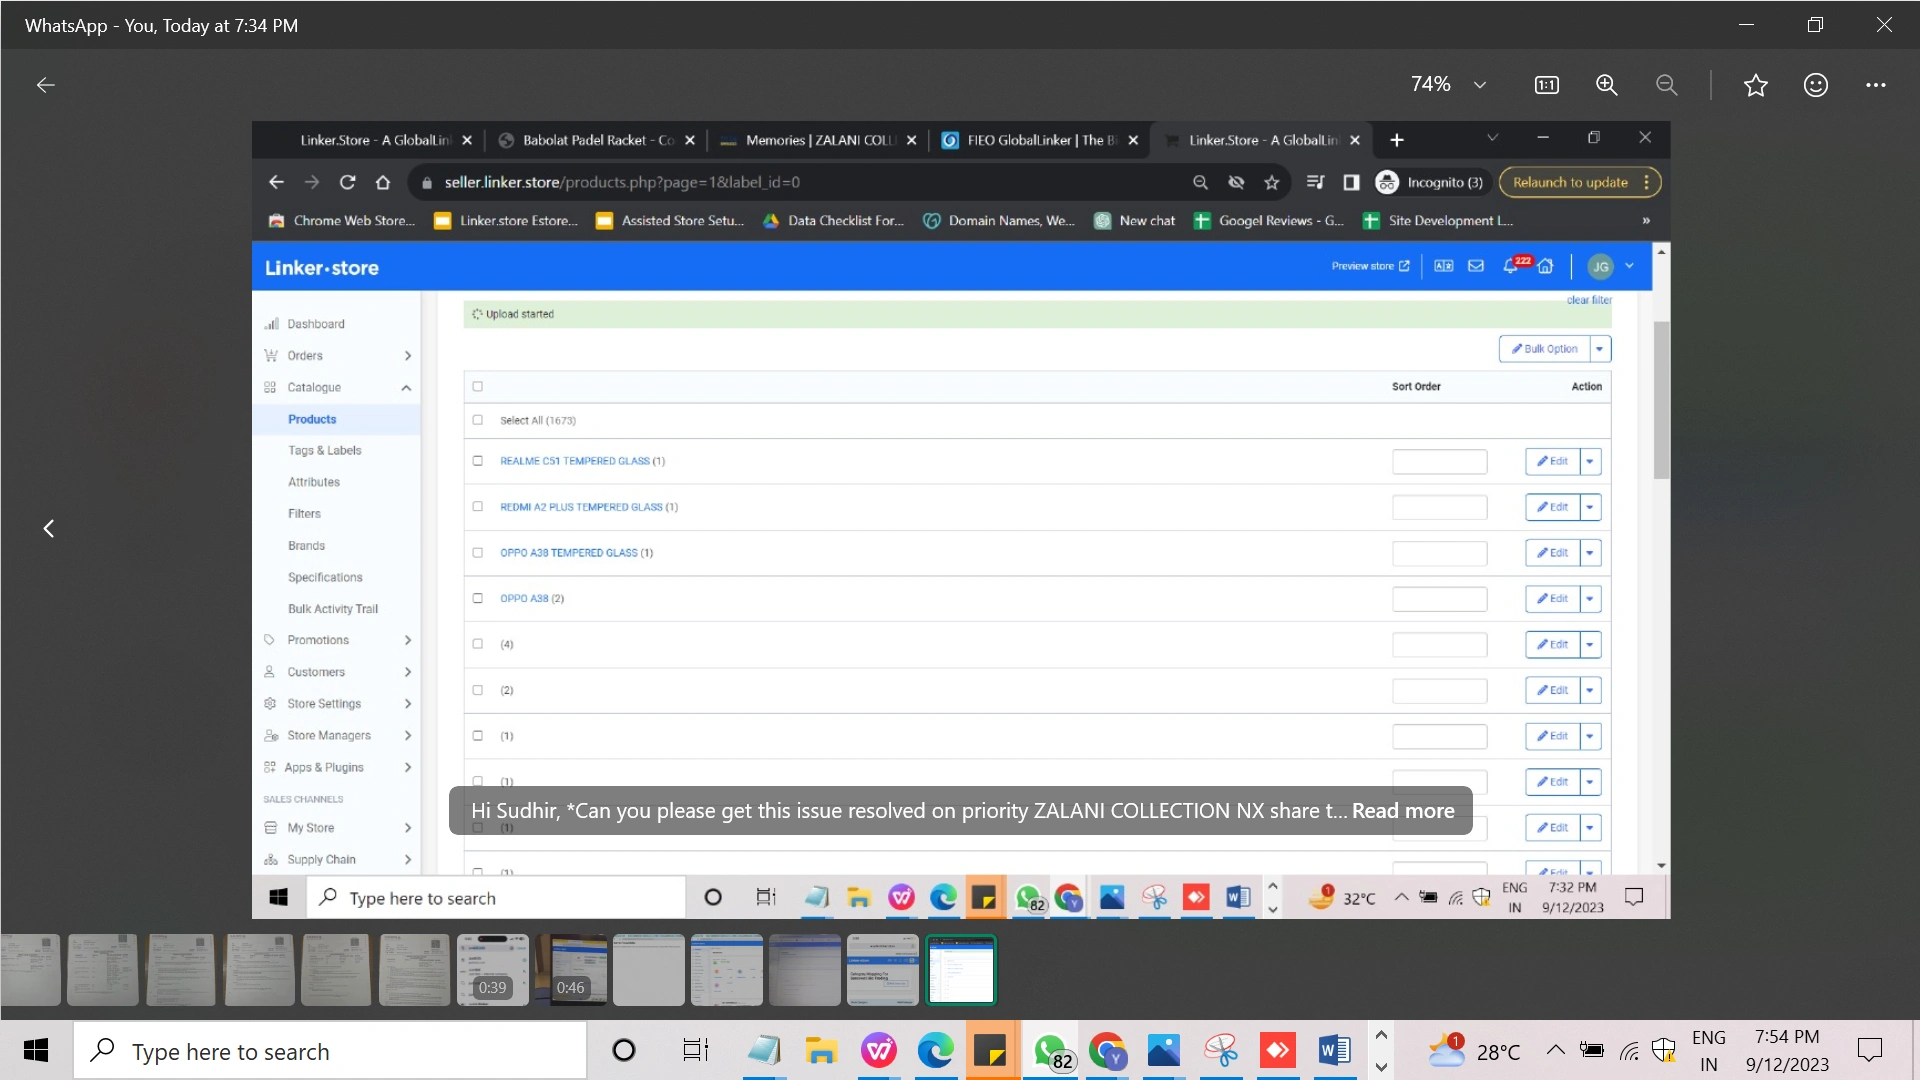Show previous image with left chevron

pyautogui.click(x=48, y=528)
